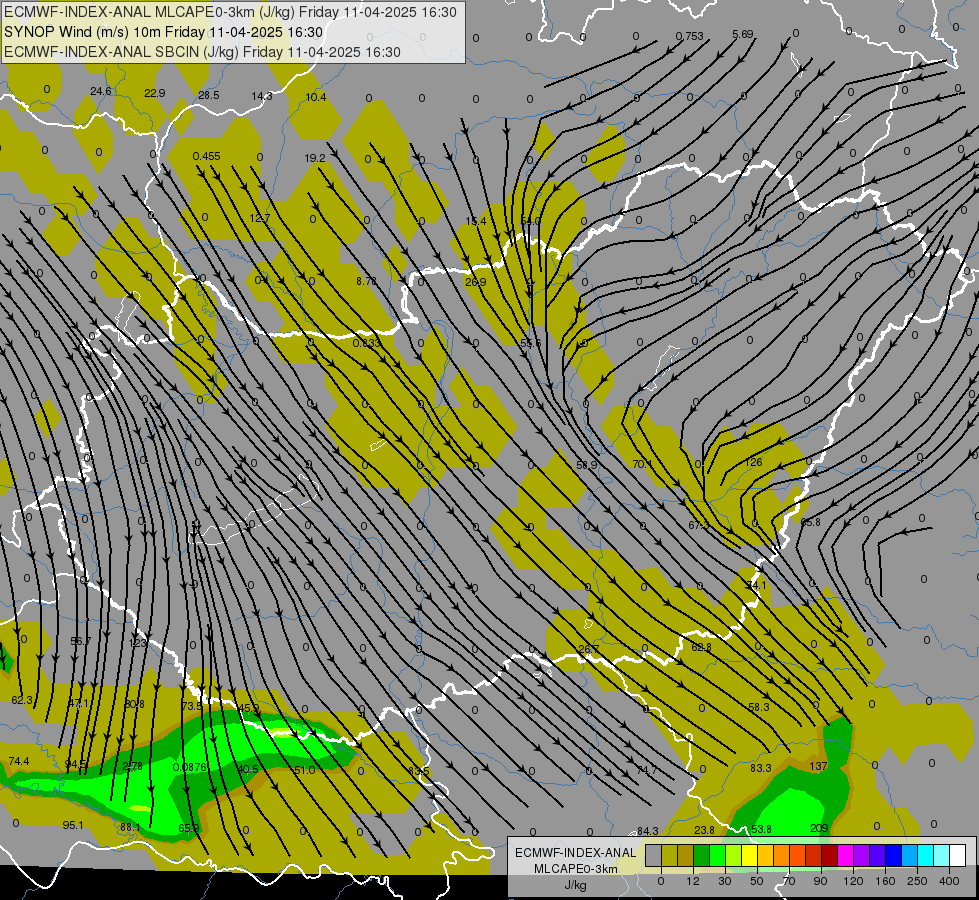The height and width of the screenshot is (900, 979).
Task: Click the map value 2.78
Action: click(132, 766)
